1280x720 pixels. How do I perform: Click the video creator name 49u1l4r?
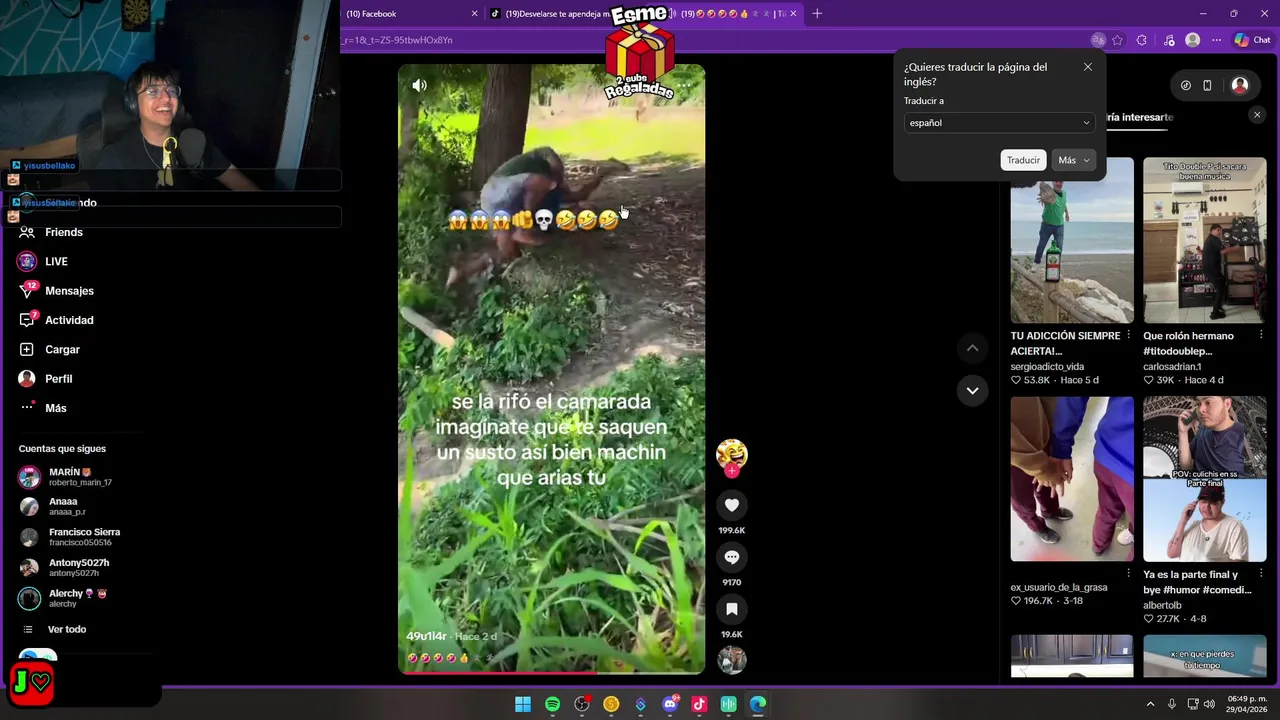click(x=426, y=636)
